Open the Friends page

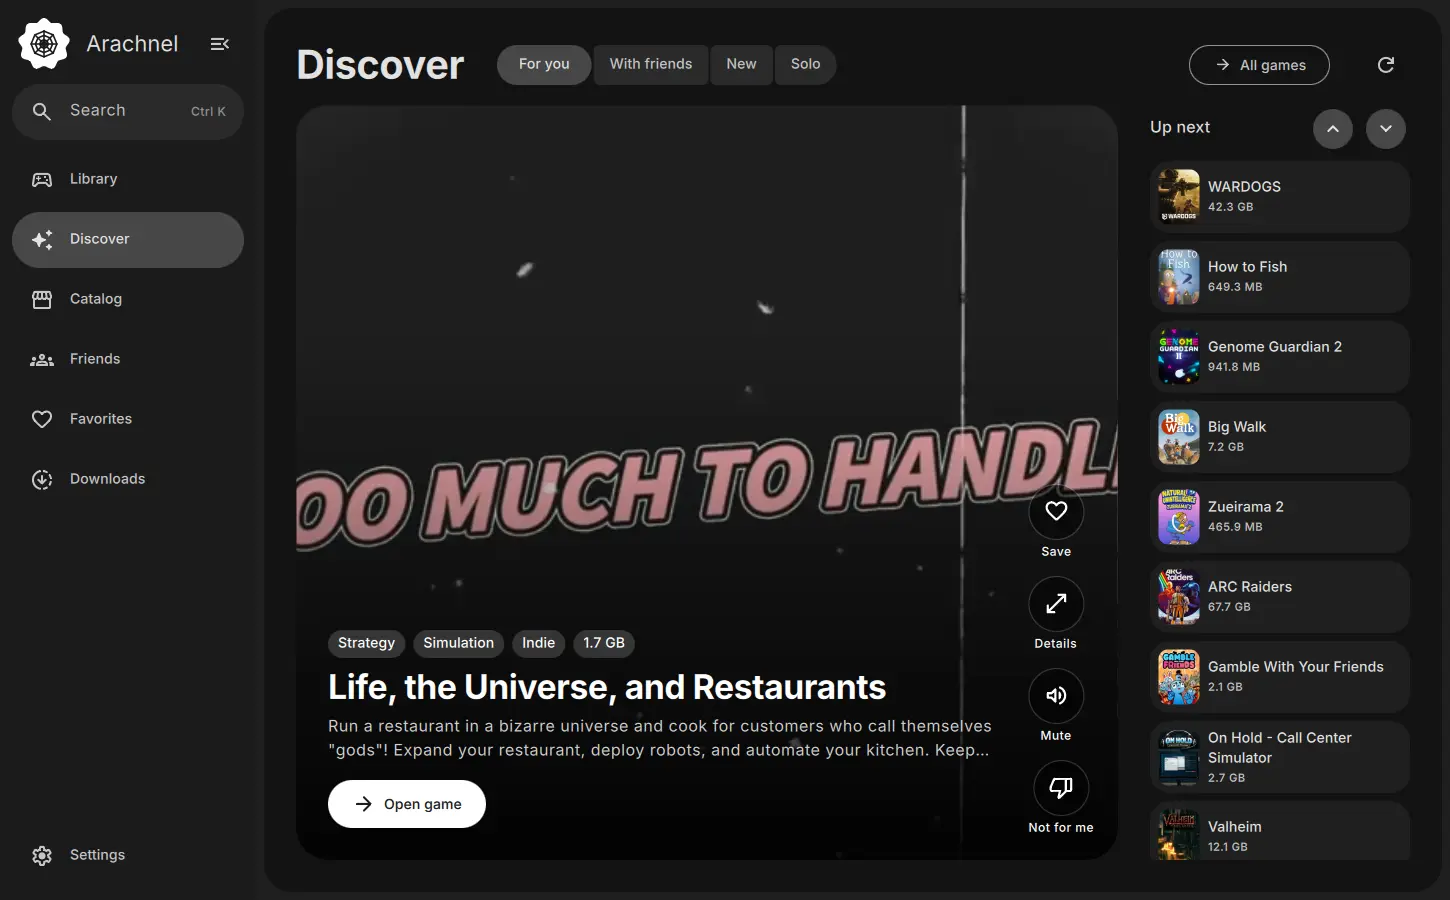pos(128,359)
